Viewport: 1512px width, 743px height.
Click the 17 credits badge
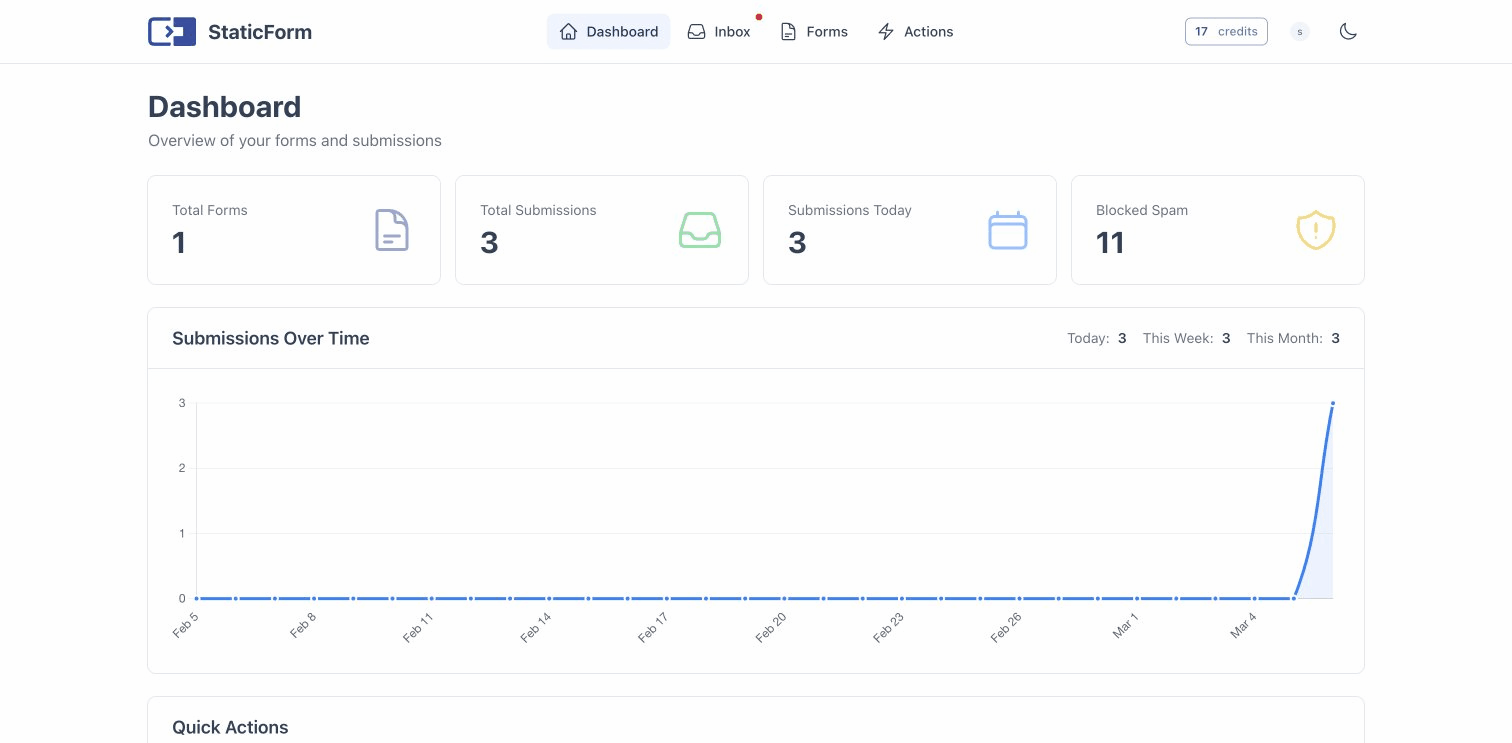pyautogui.click(x=1226, y=31)
